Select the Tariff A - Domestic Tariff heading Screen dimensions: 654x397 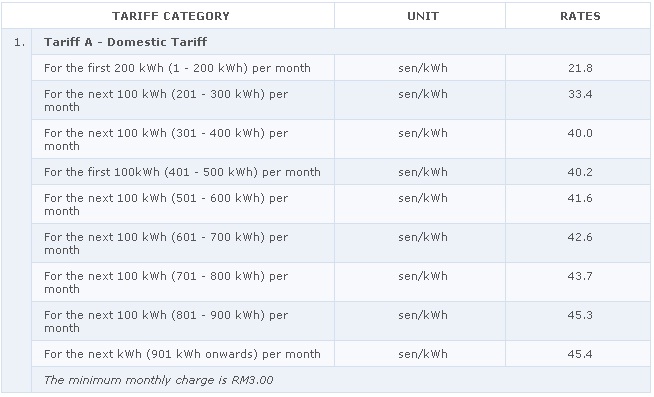click(126, 42)
